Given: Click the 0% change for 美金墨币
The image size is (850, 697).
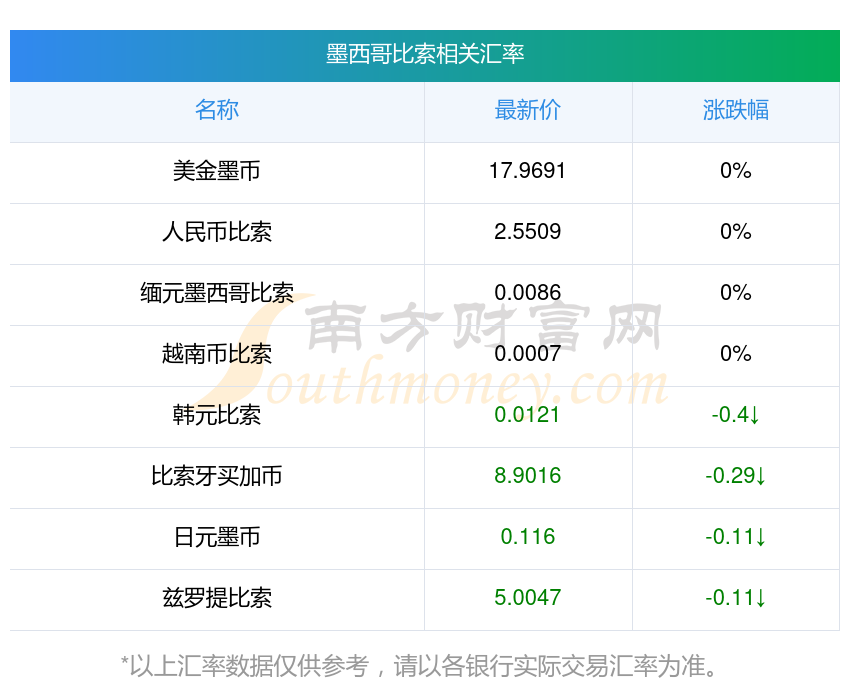Looking at the screenshot, I should tap(736, 171).
